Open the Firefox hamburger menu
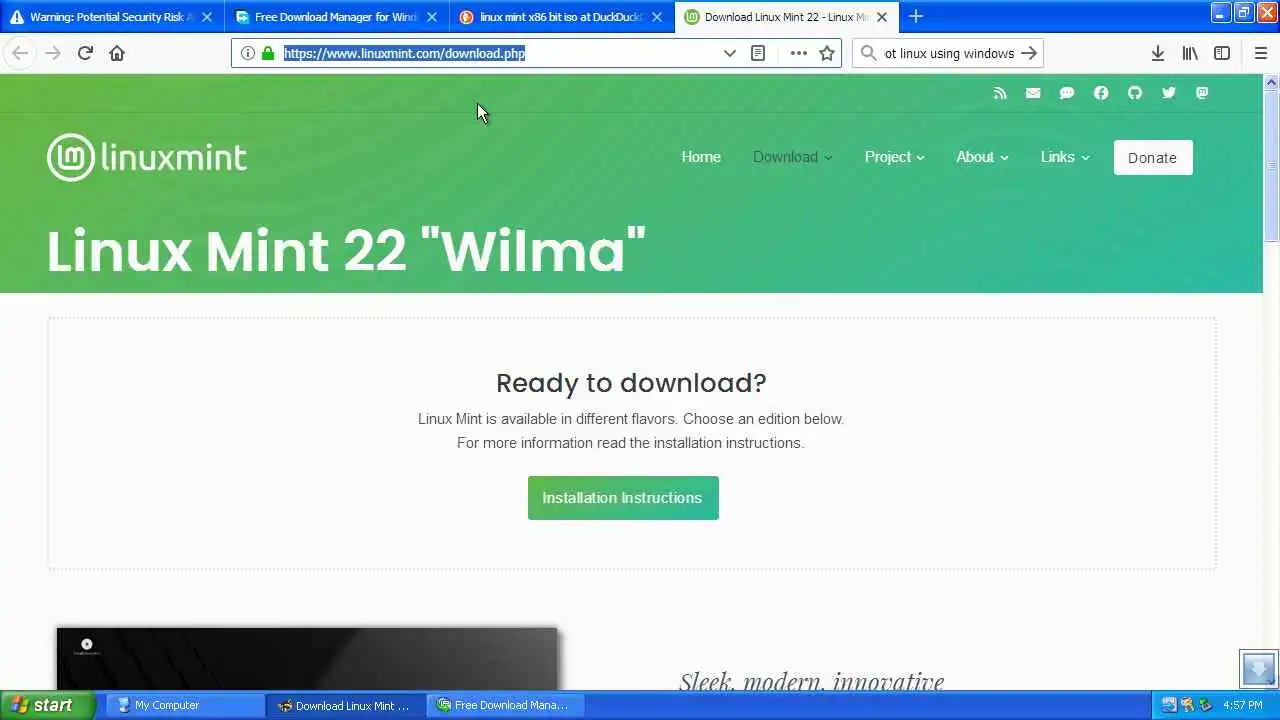The height and width of the screenshot is (720, 1280). [x=1260, y=53]
